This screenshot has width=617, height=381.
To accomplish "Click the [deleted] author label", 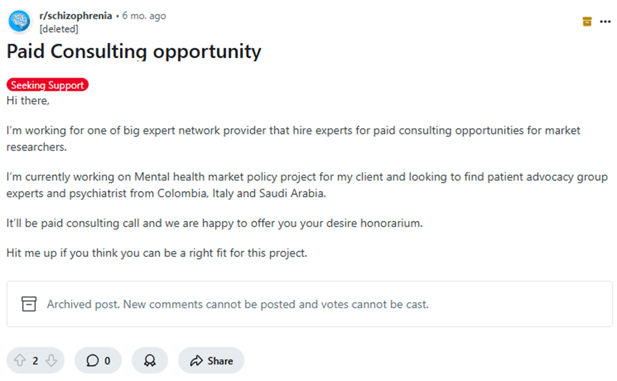I will (59, 29).
